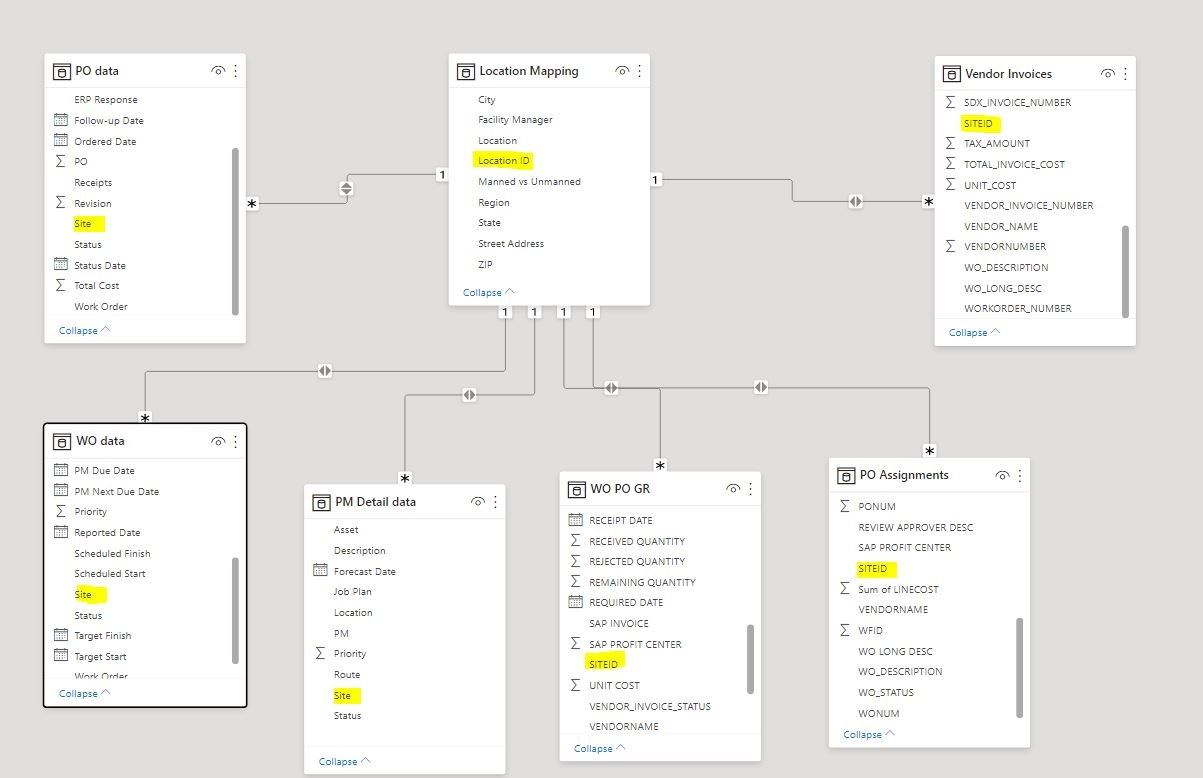The width and height of the screenshot is (1203, 778).
Task: Open the PO data table's more options menu
Action: (x=236, y=71)
